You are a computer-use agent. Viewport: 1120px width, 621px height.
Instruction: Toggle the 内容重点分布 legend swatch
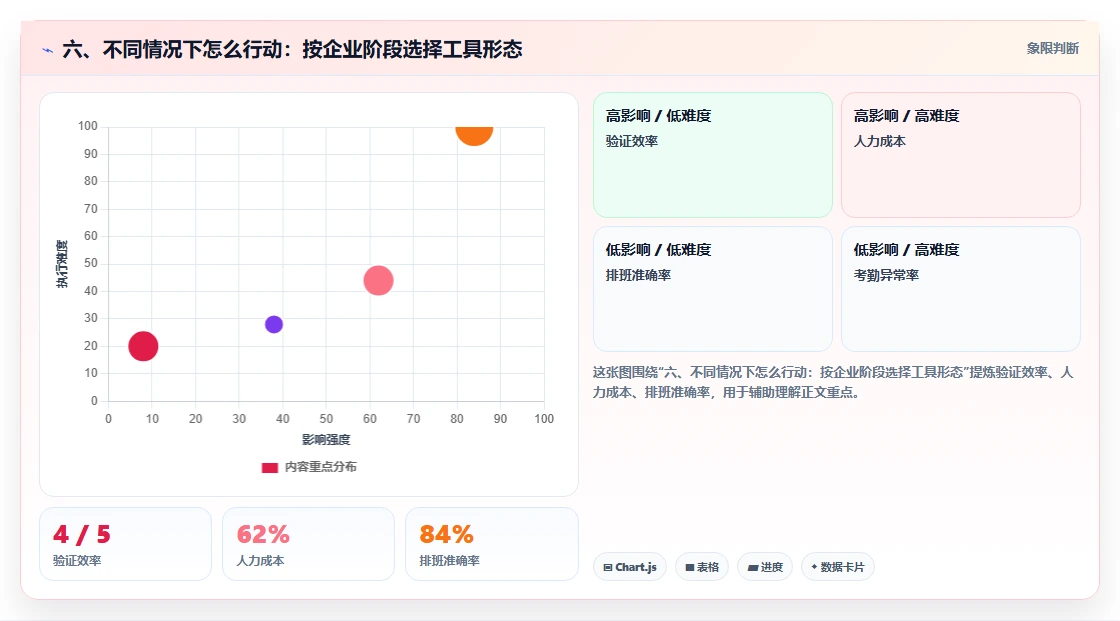pyautogui.click(x=269, y=467)
